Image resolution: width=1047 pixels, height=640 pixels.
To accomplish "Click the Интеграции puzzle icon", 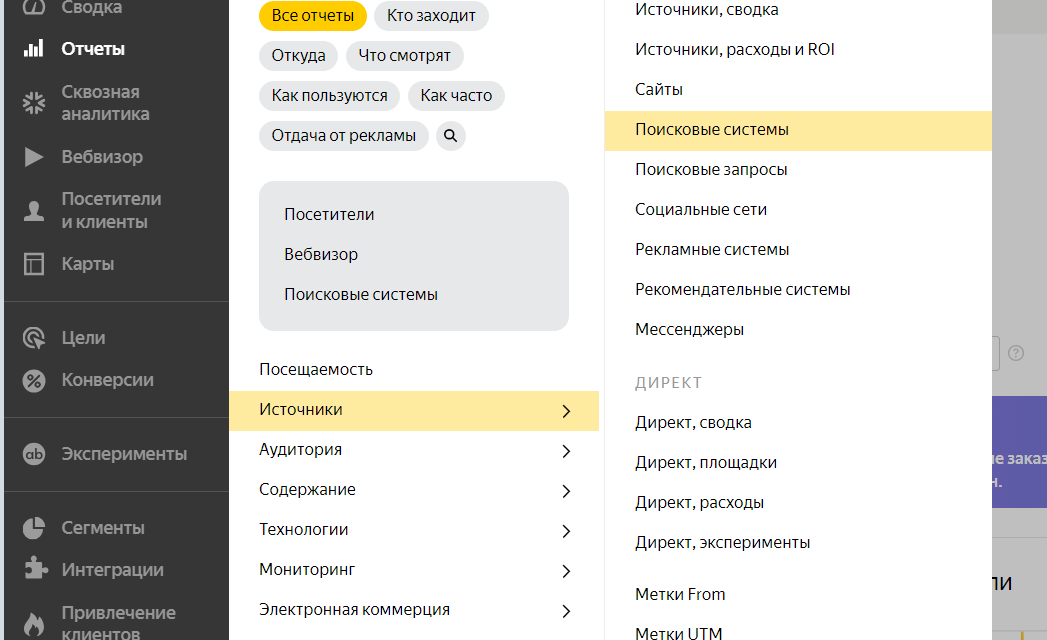I will click(x=34, y=570).
